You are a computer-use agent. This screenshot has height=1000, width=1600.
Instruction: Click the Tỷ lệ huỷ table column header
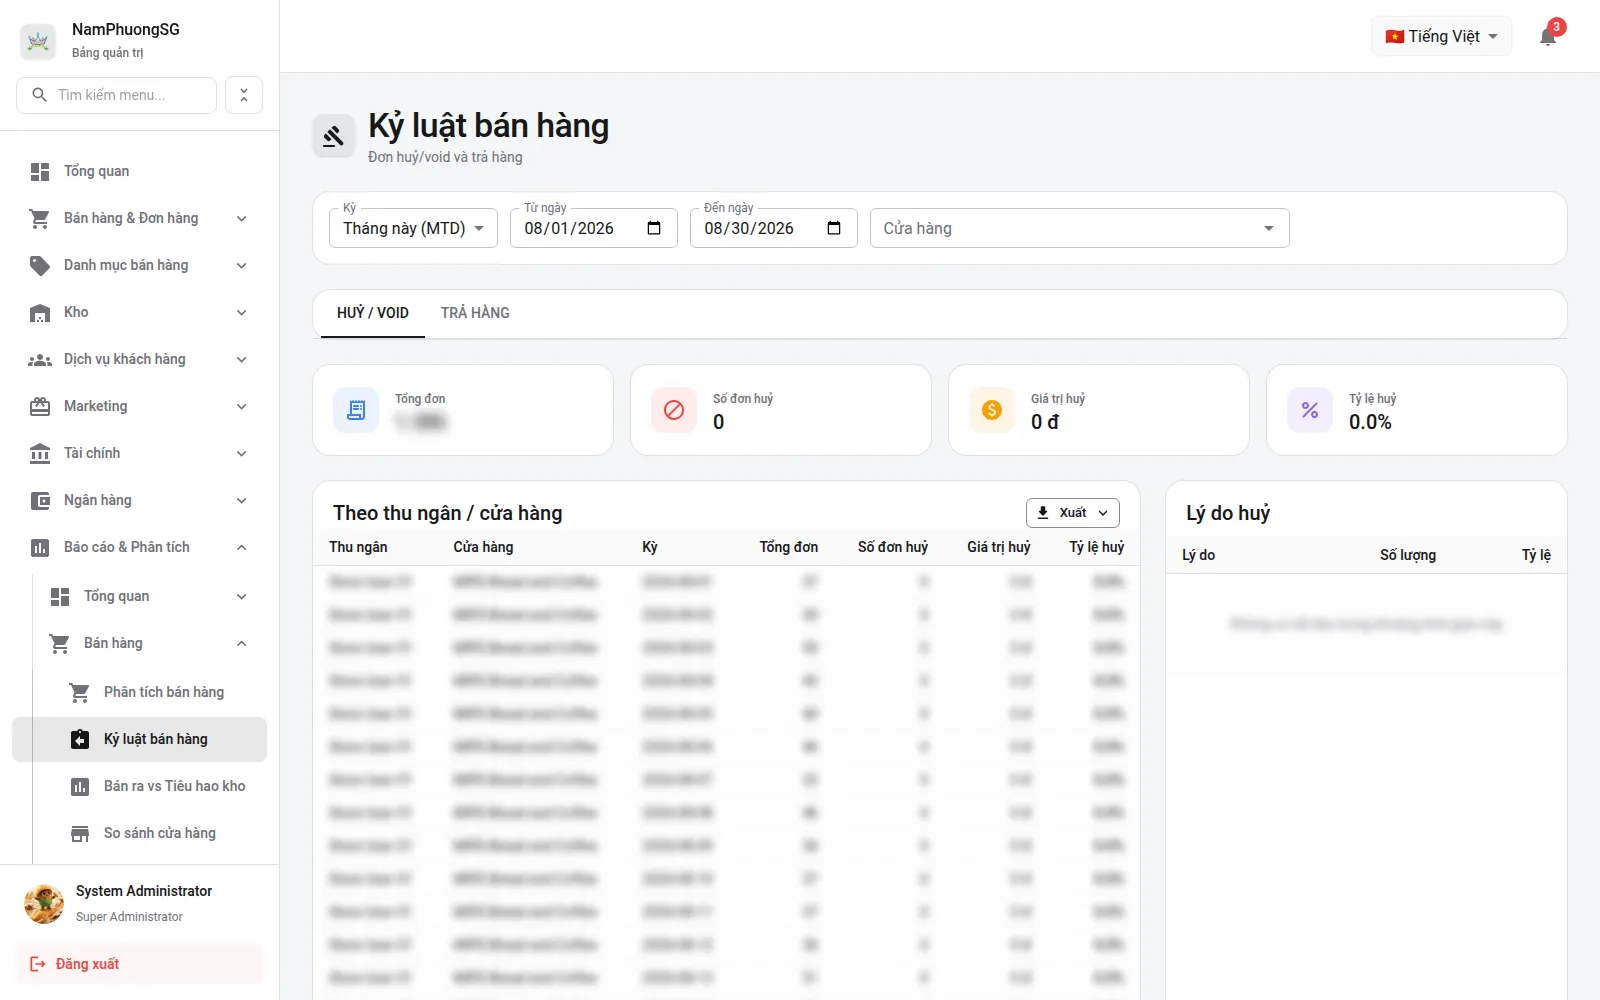pyautogui.click(x=1097, y=547)
